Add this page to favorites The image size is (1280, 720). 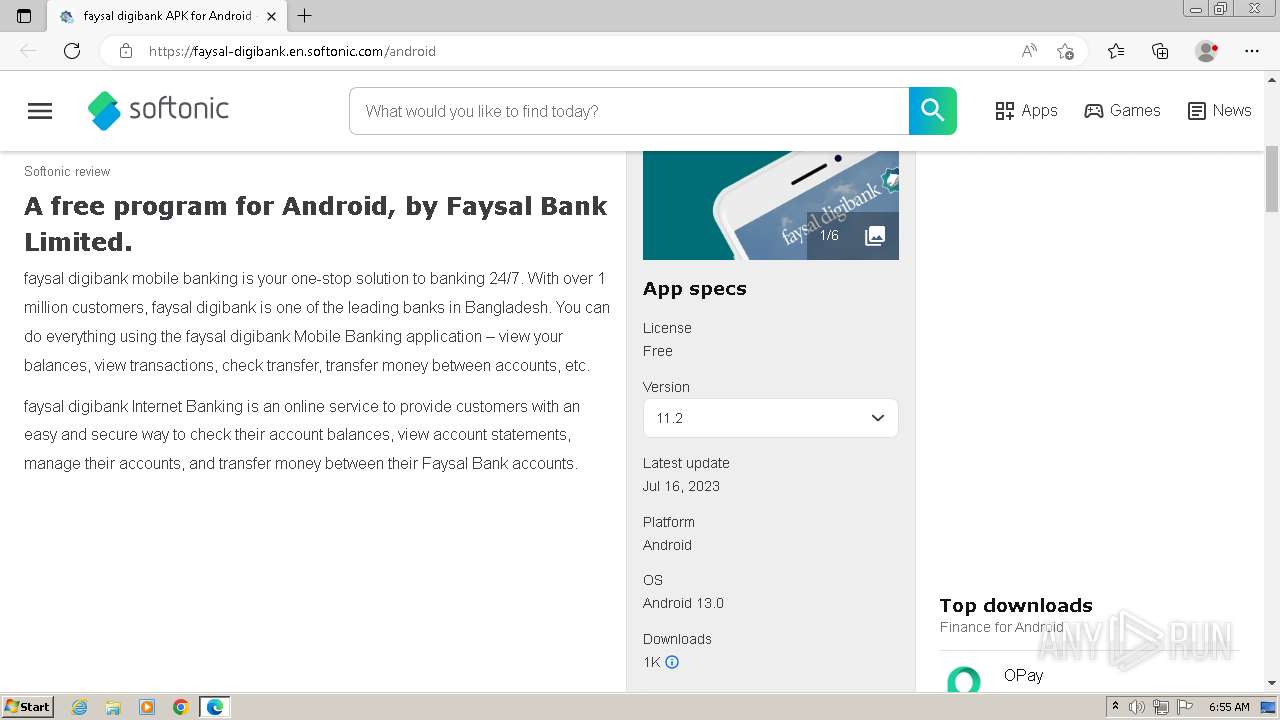(x=1065, y=51)
